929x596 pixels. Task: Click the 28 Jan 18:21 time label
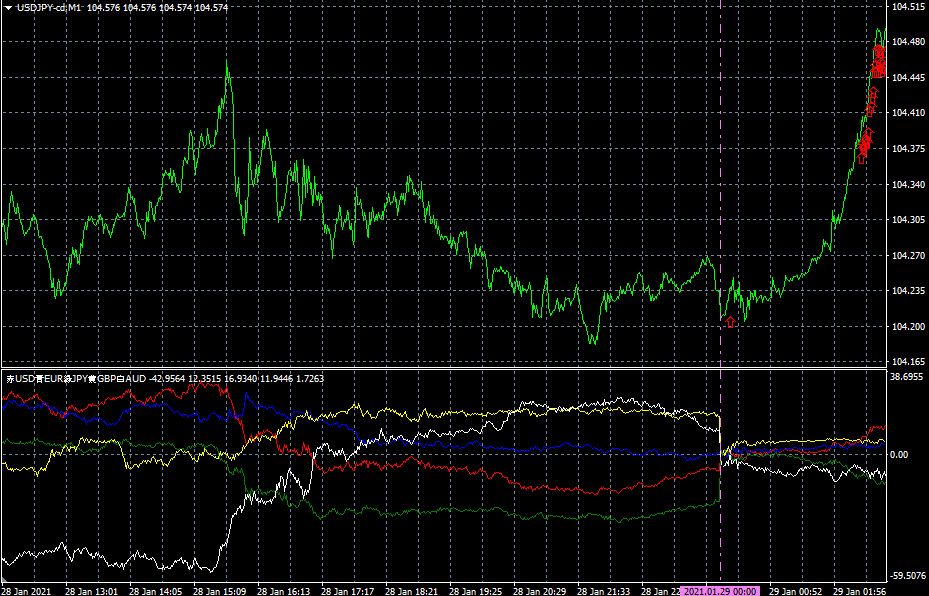[411, 591]
